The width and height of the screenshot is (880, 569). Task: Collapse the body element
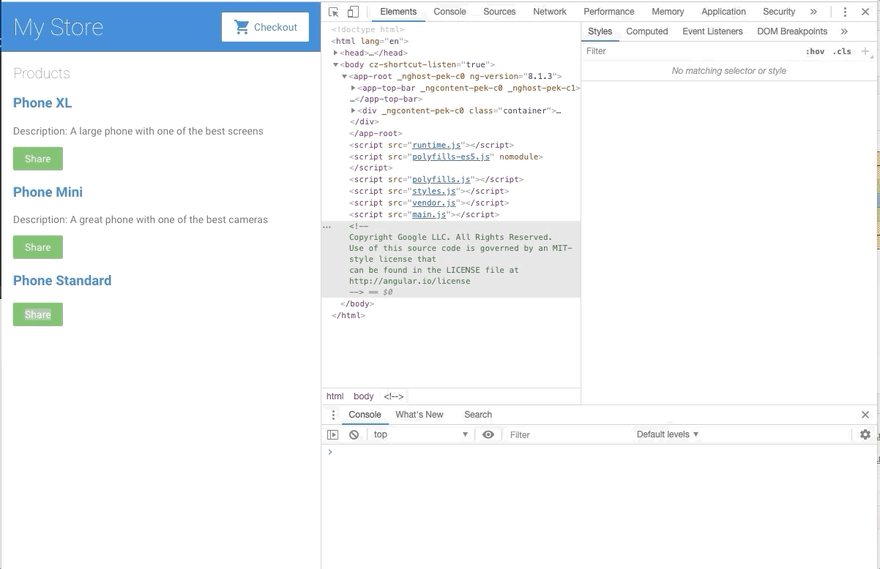click(336, 65)
